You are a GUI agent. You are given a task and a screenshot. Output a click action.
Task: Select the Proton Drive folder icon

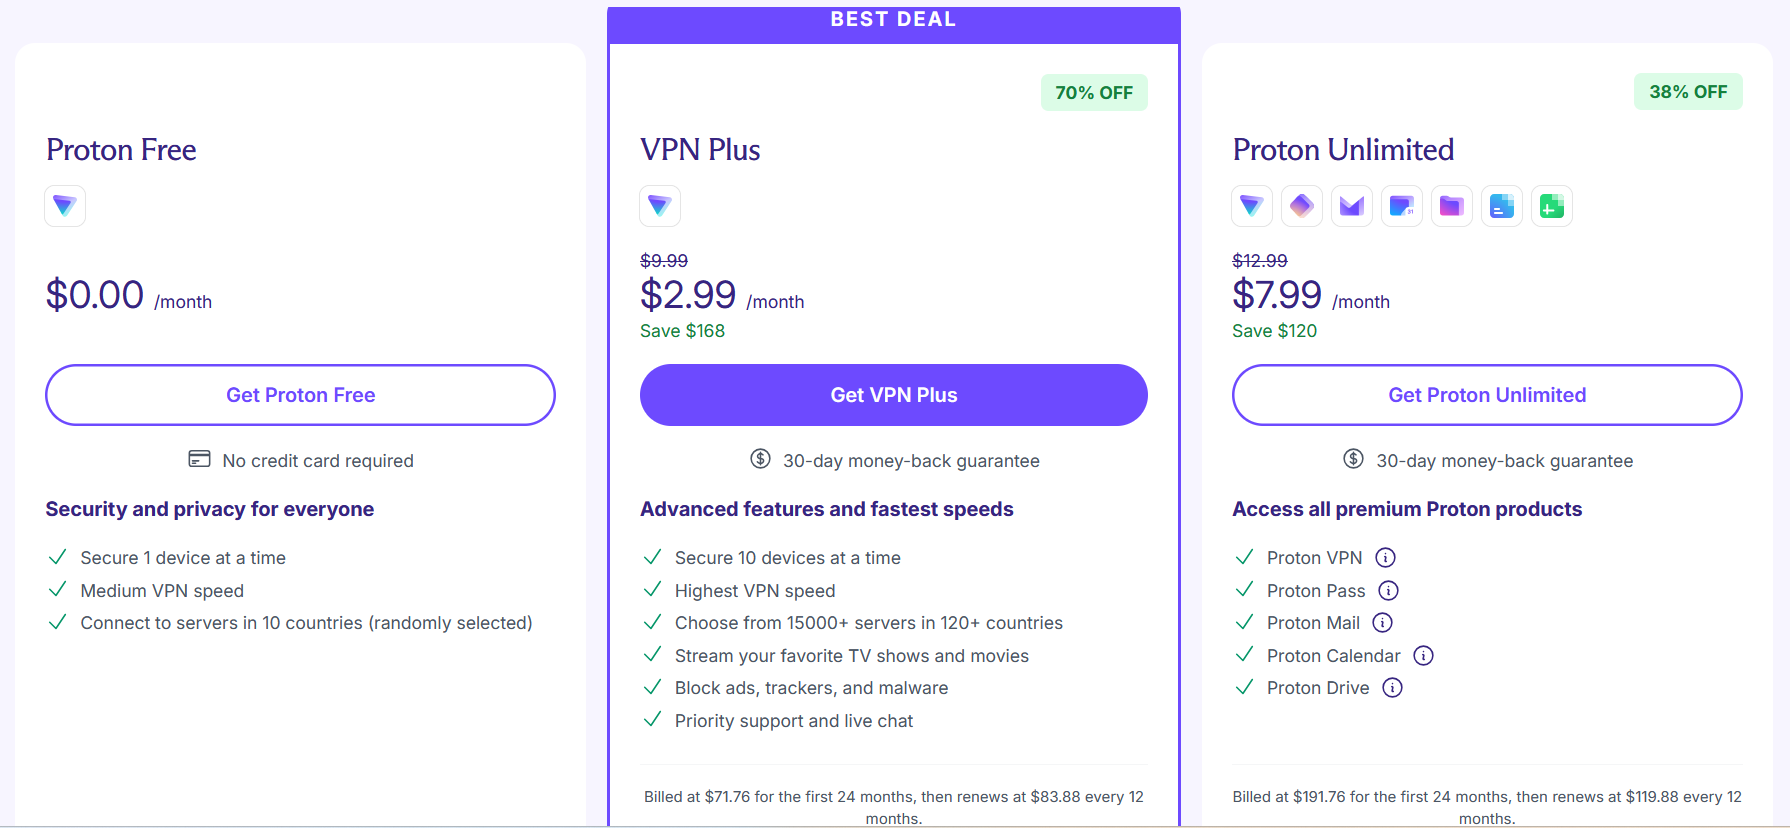click(x=1451, y=206)
